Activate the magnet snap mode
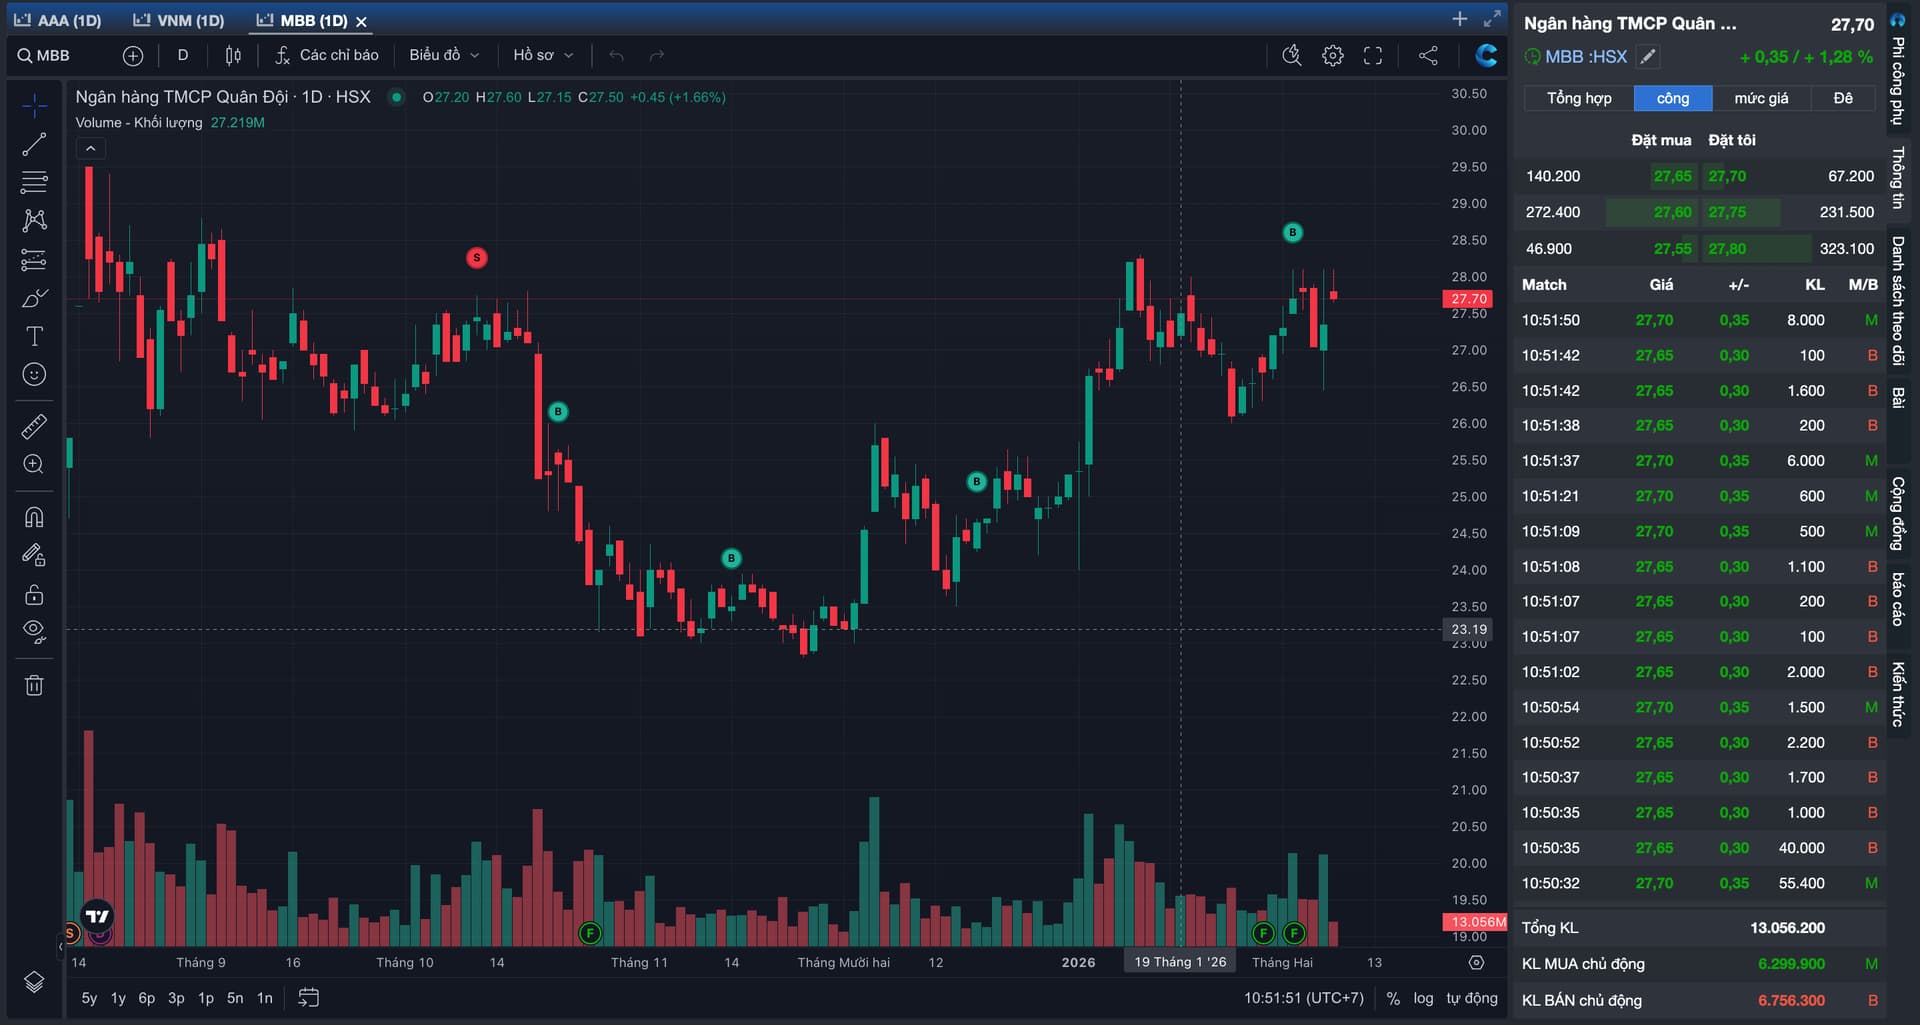The height and width of the screenshot is (1025, 1920). [x=34, y=517]
